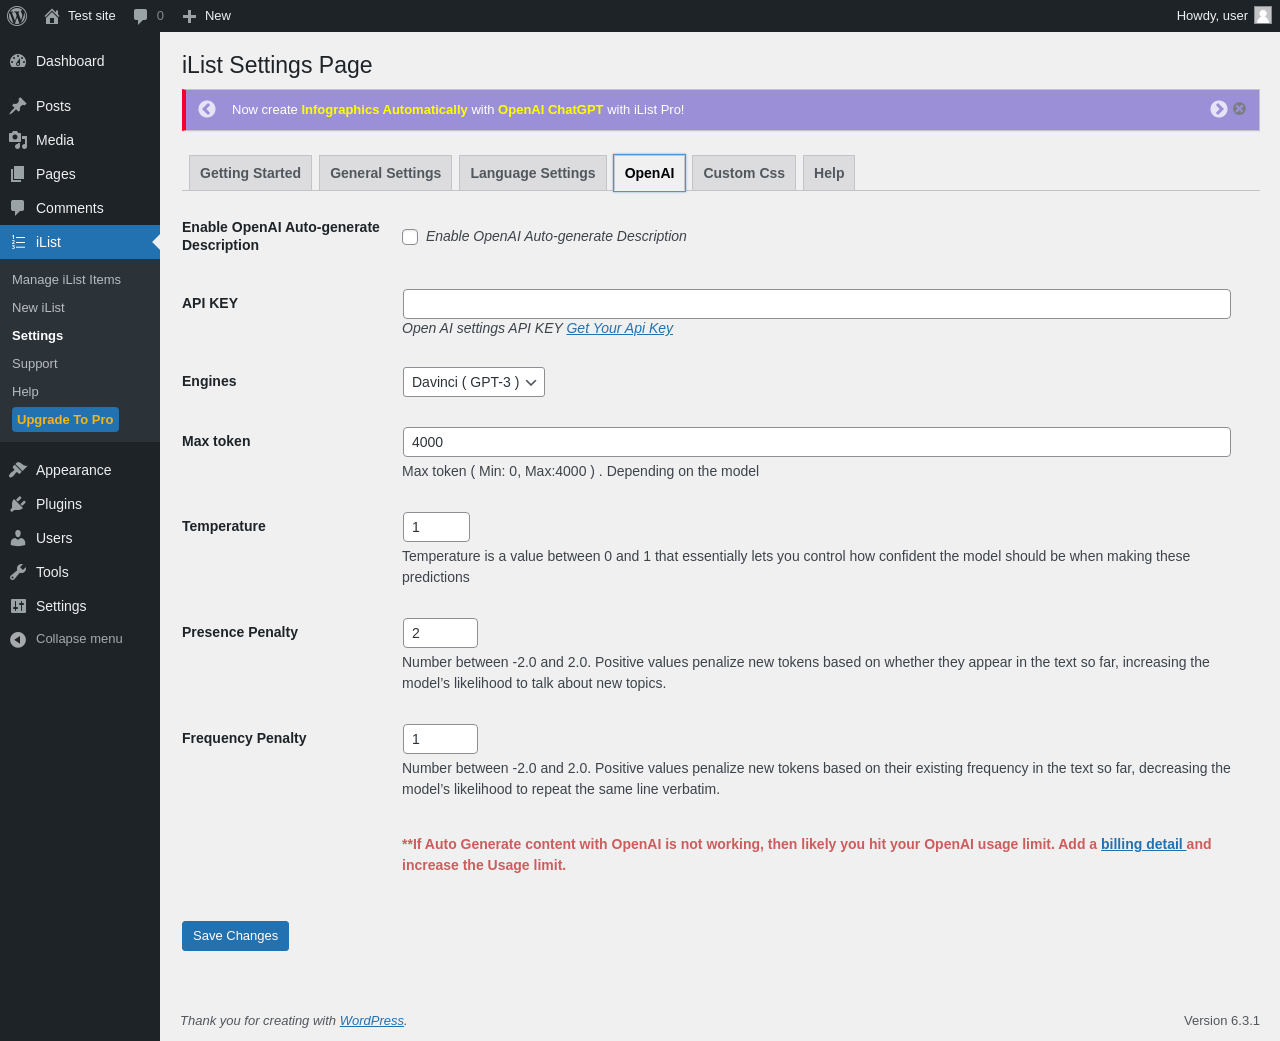Click the Users person icon
This screenshot has width=1280, height=1041.
pos(18,538)
